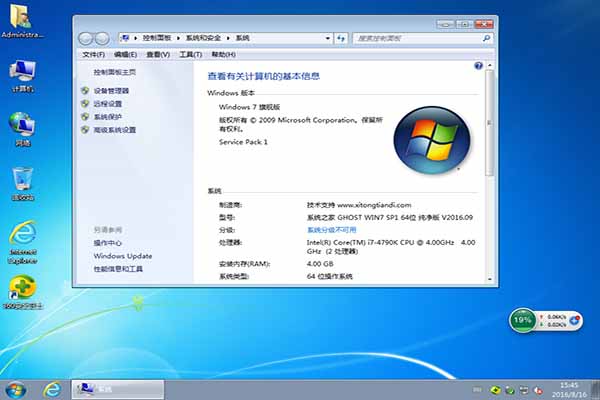Click the Remote Settings shield icon

pyautogui.click(x=85, y=104)
